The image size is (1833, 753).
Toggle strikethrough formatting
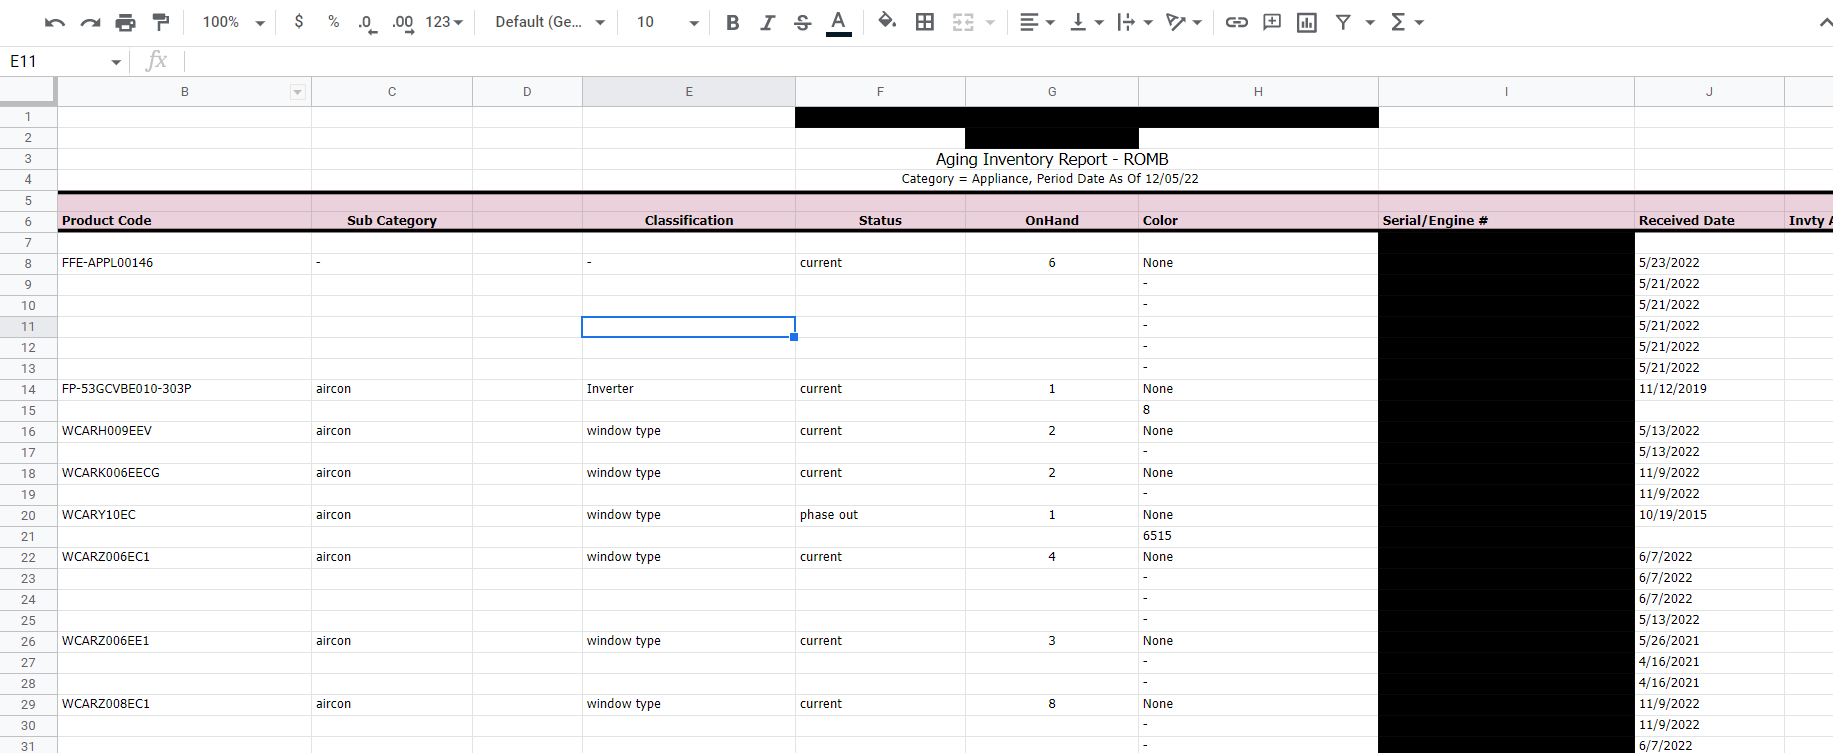(802, 22)
